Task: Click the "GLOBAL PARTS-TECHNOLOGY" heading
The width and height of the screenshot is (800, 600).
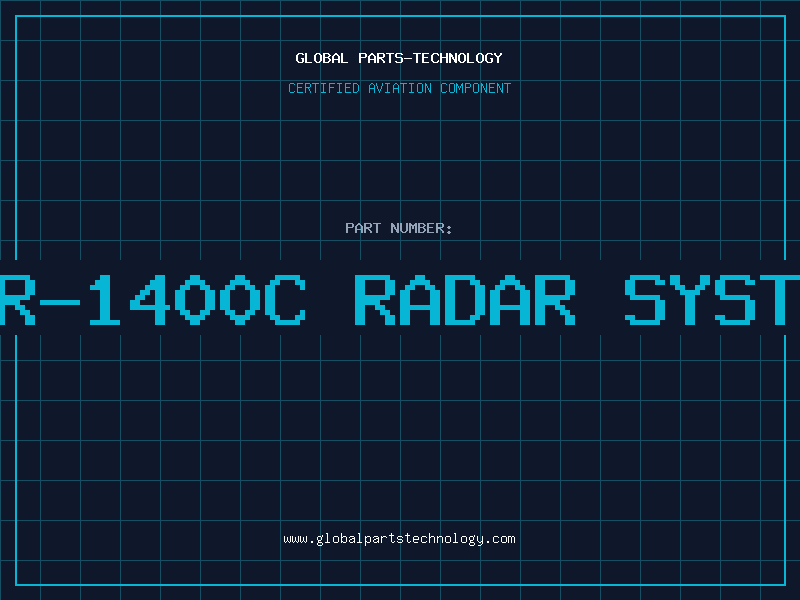Action: (x=399, y=58)
